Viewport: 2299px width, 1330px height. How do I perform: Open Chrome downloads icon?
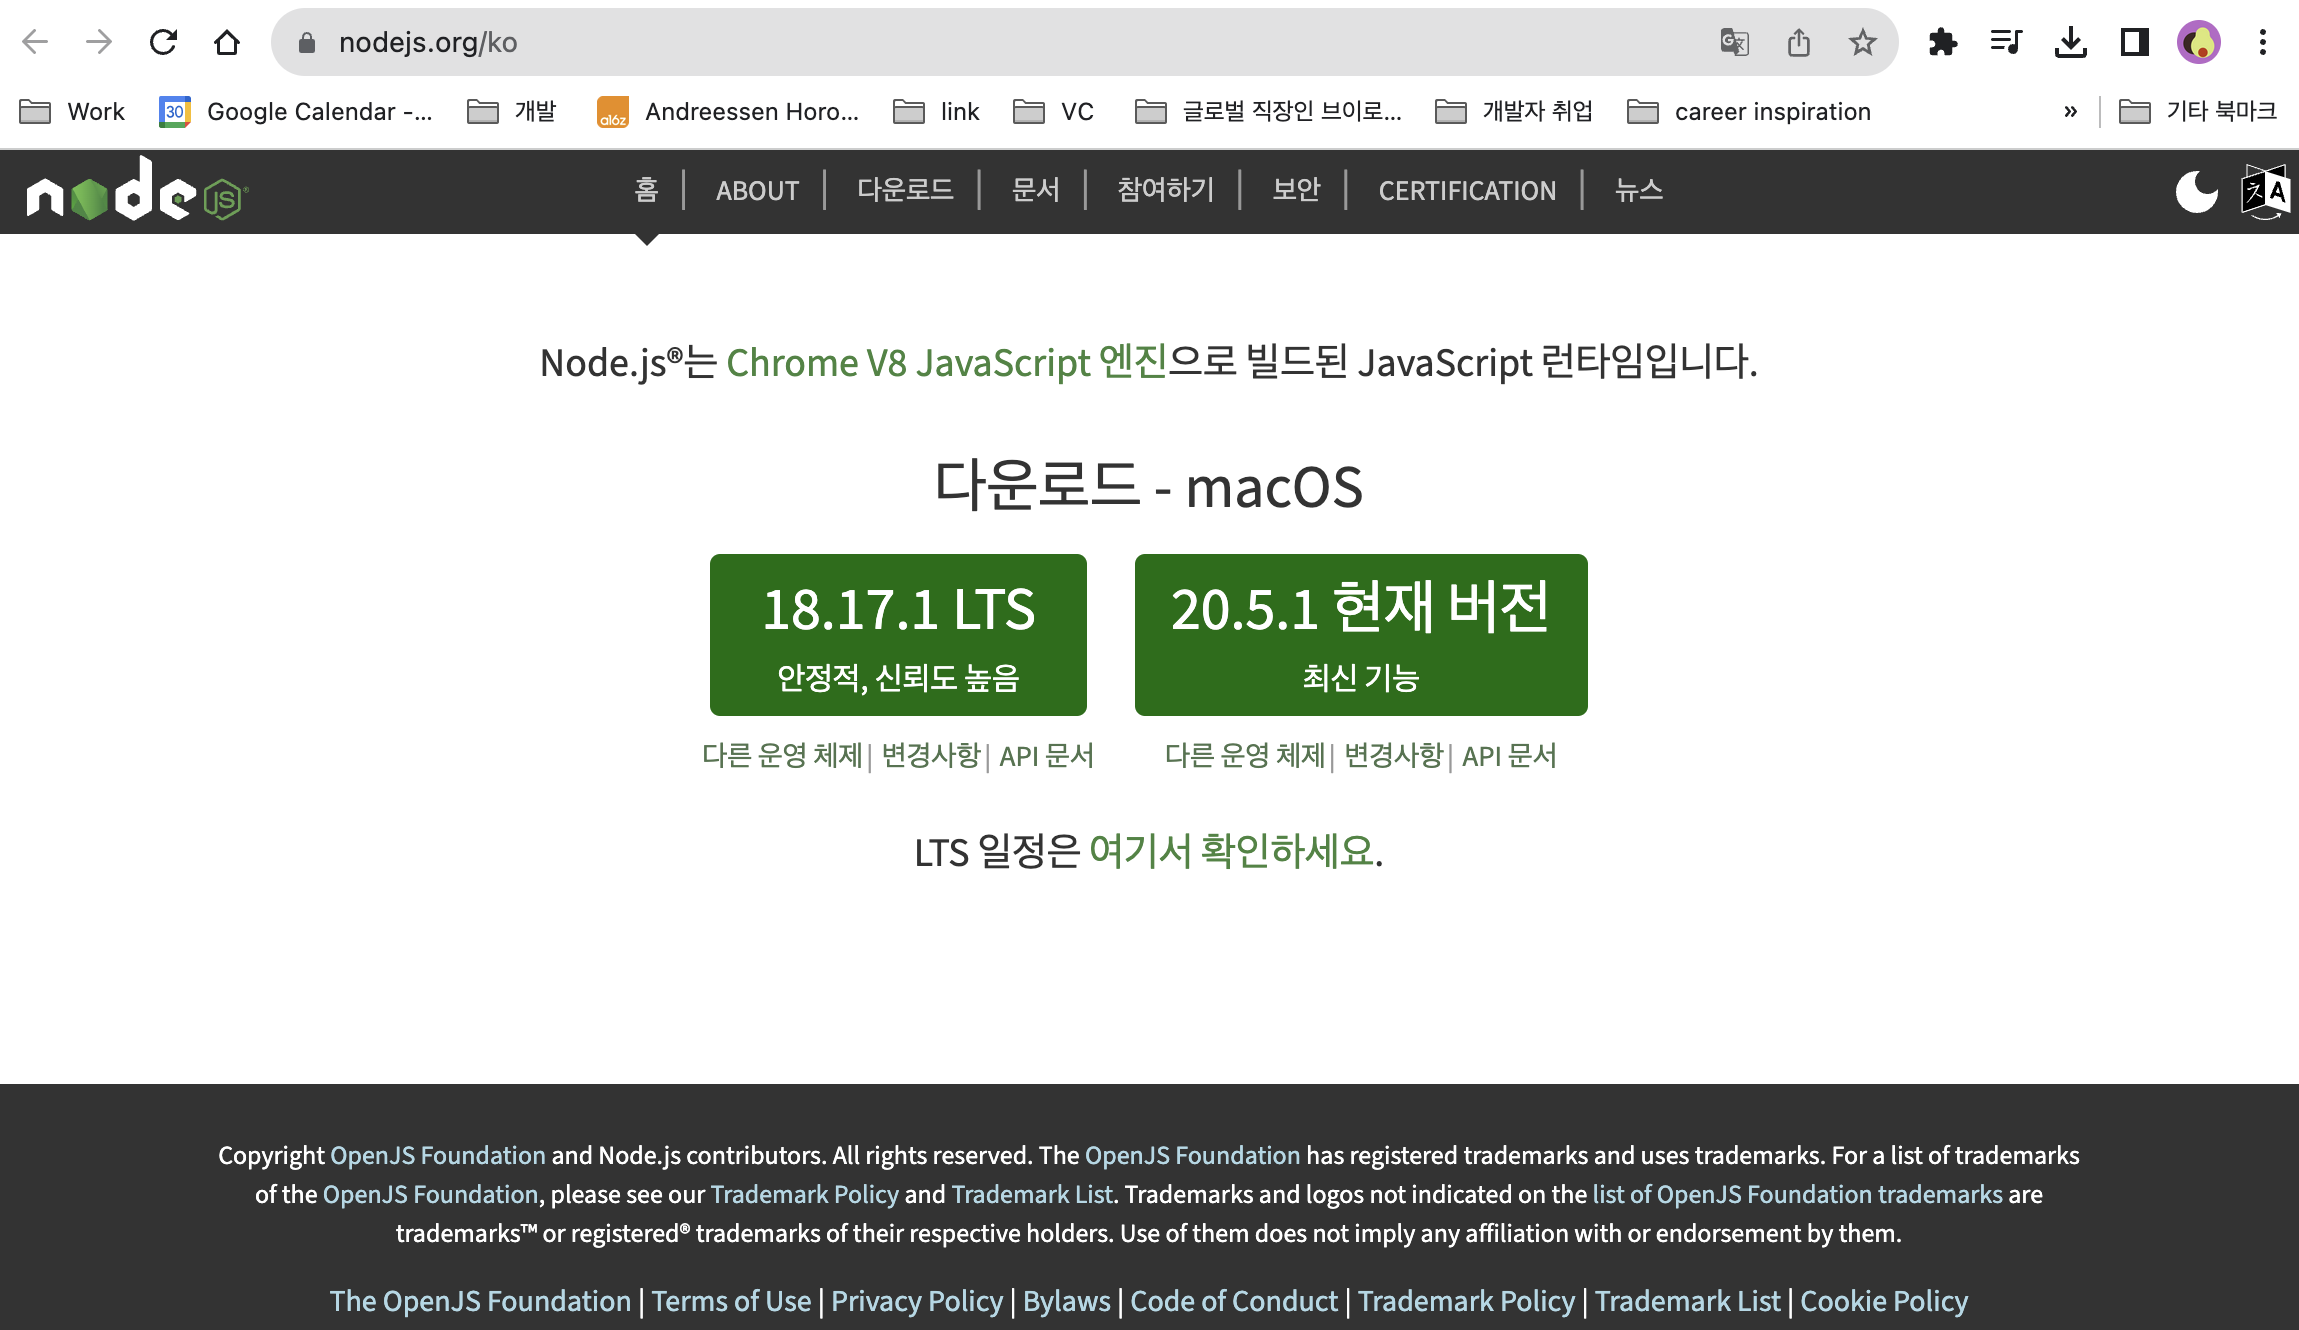2070,42
